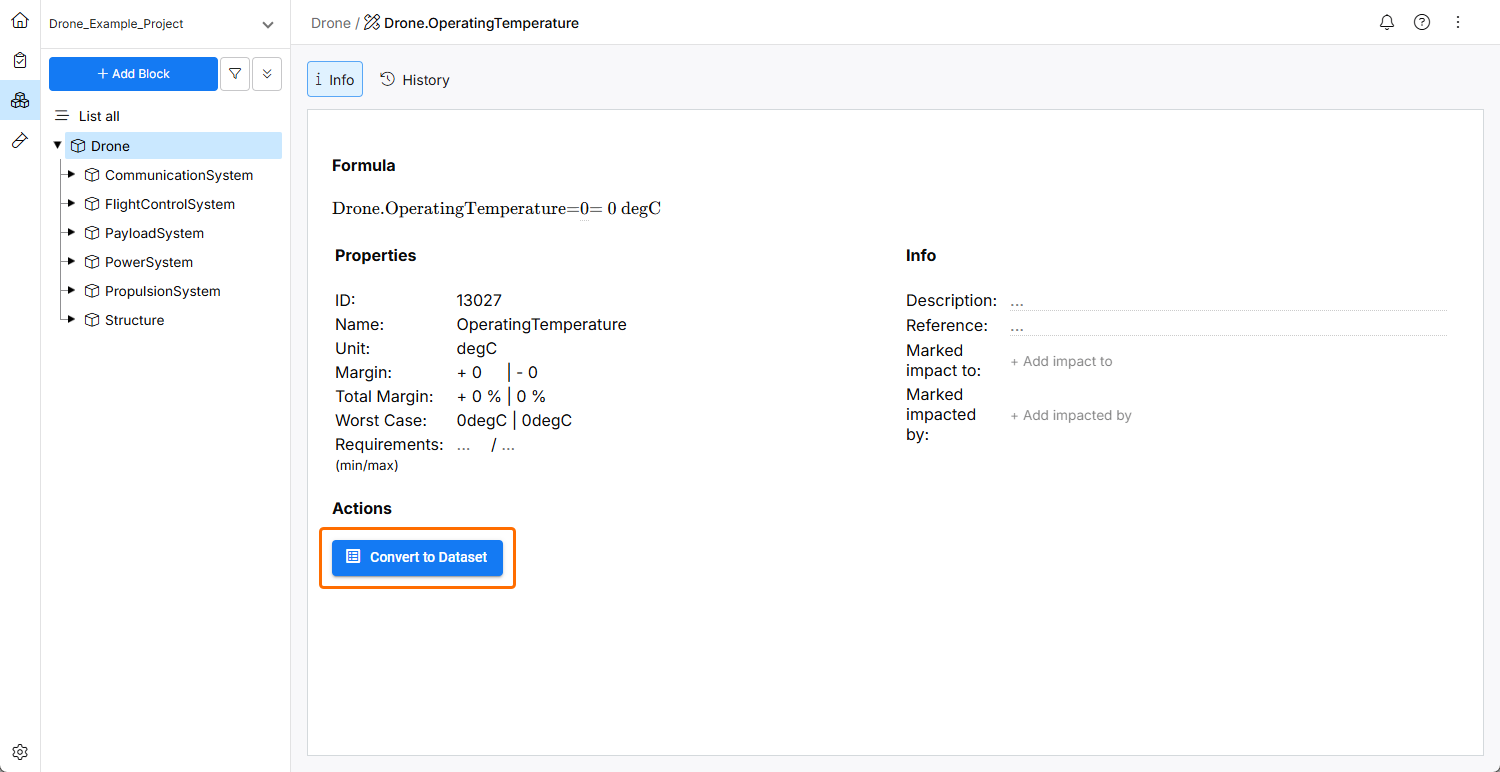1500x772 pixels.
Task: Open settings gear at bottom left
Action: pos(20,752)
